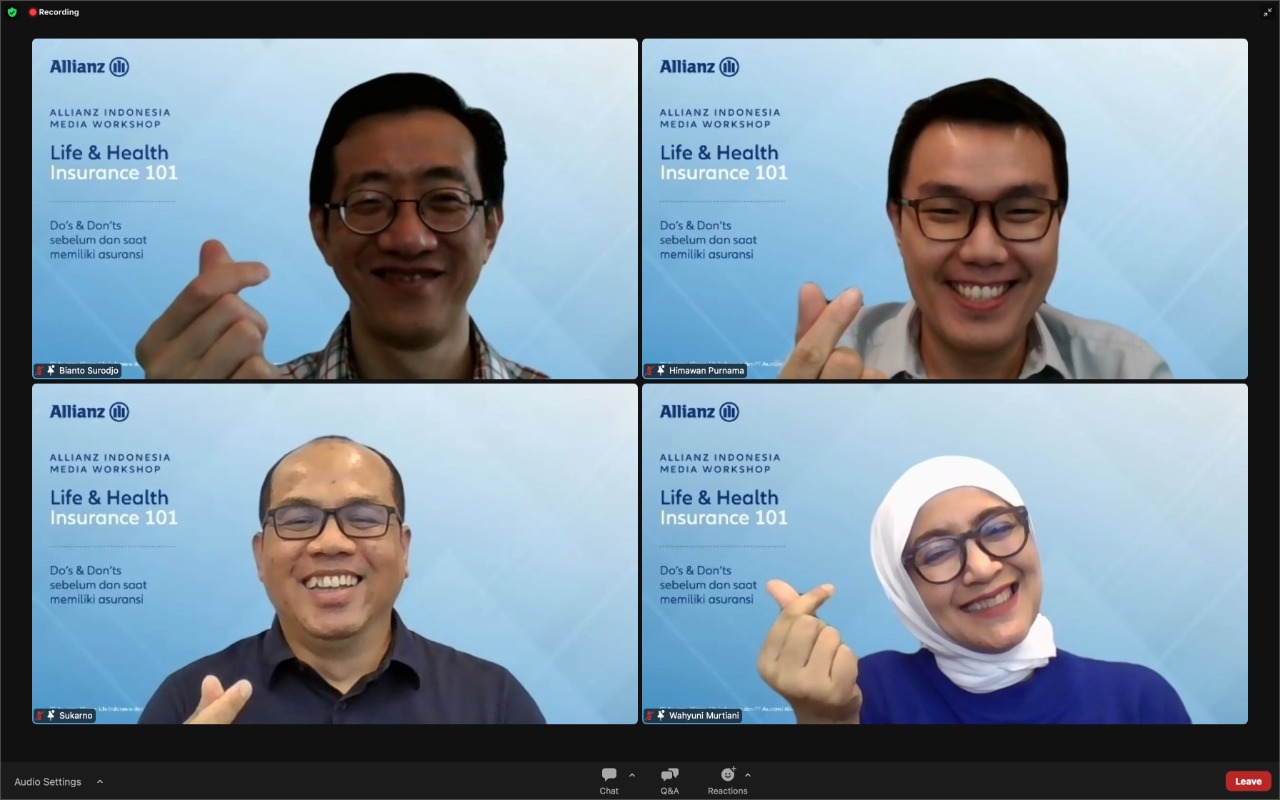
Task: Click muted mic icon for Sukarno
Action: (x=40, y=715)
